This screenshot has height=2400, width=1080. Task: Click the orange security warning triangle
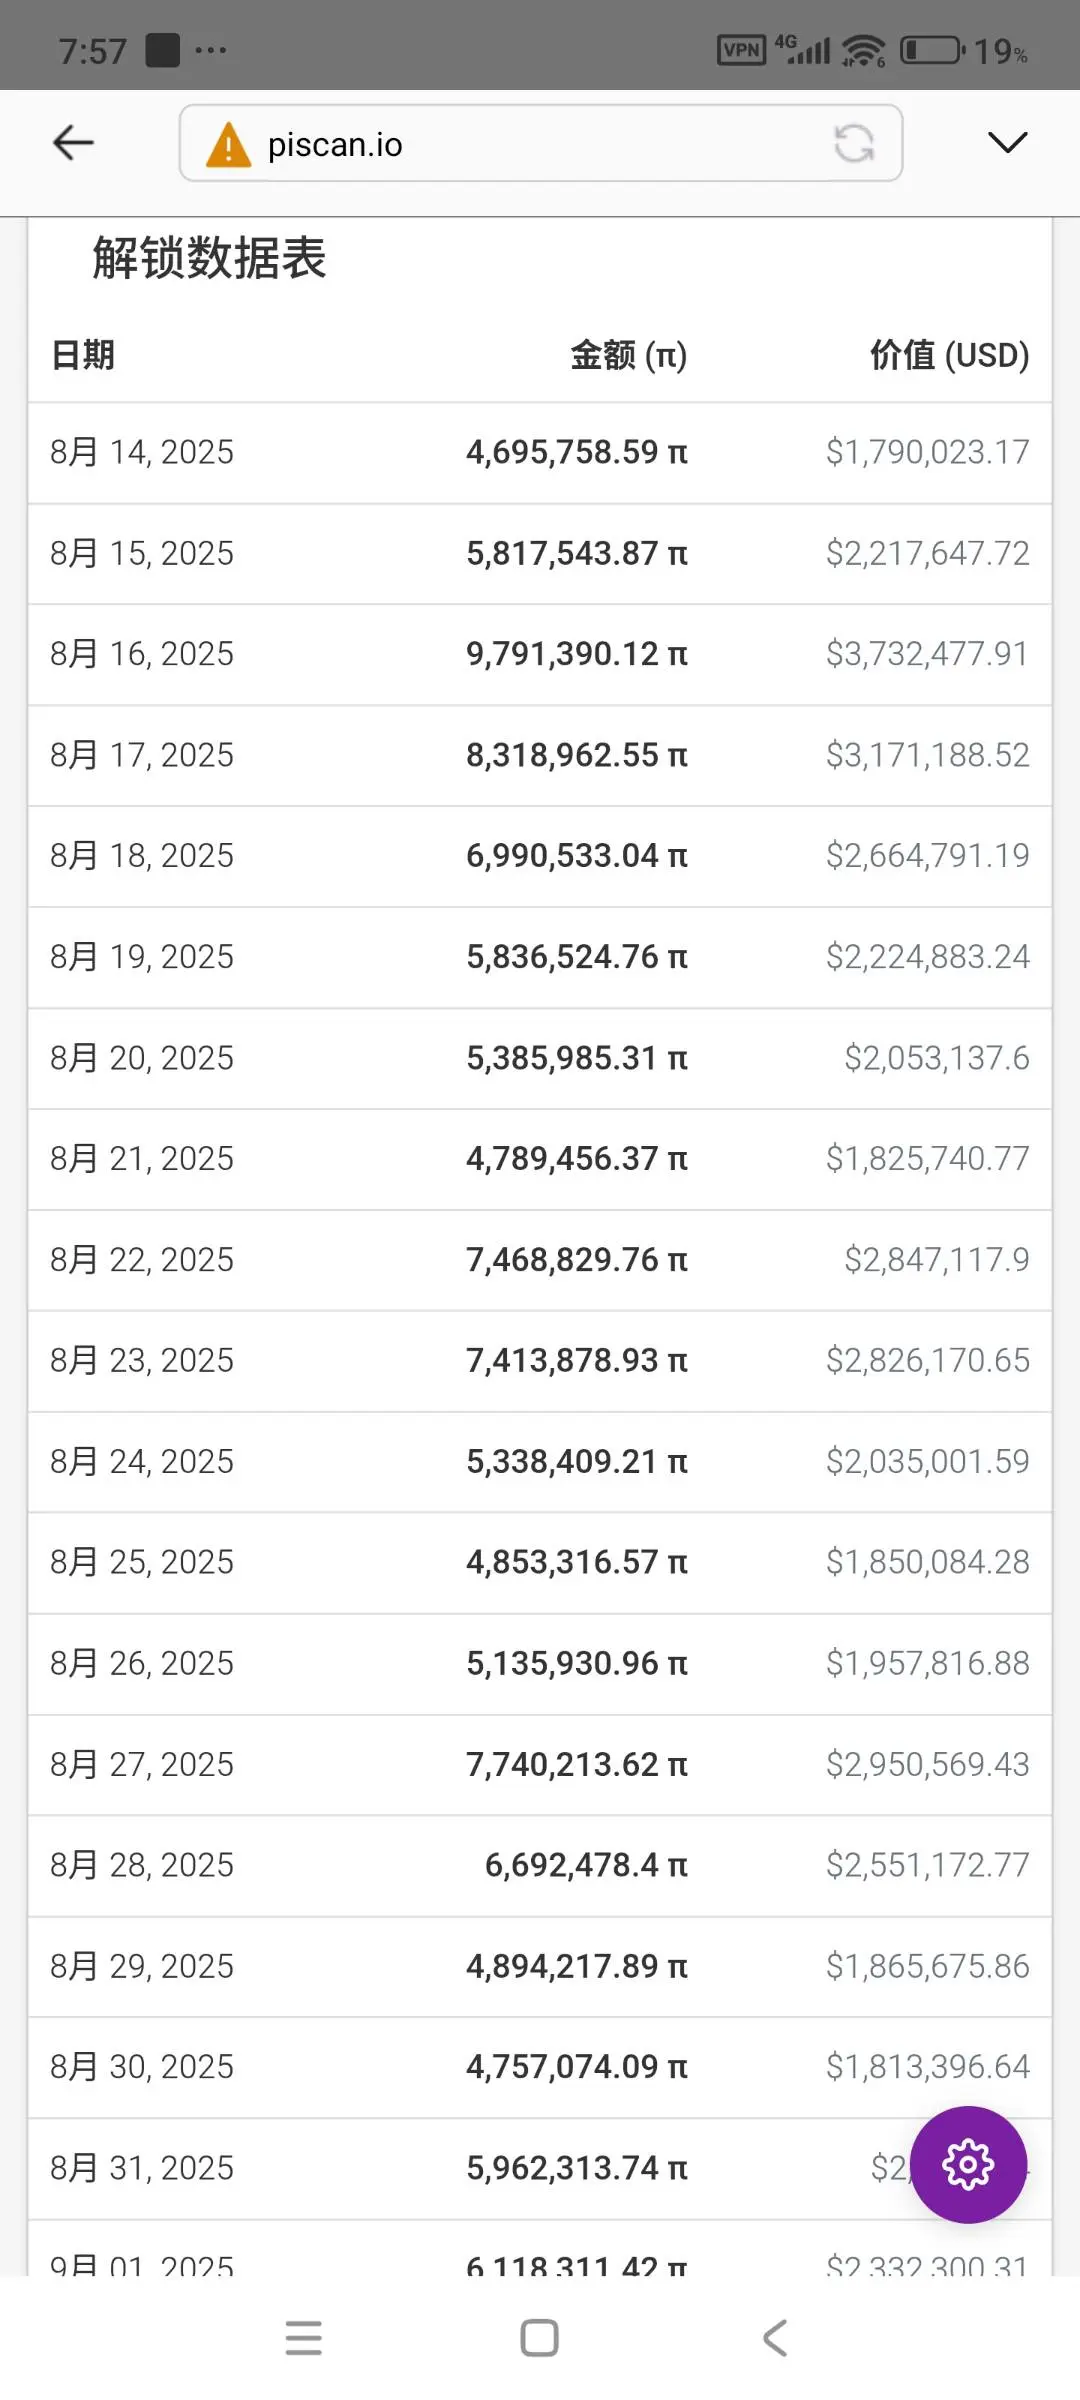[x=228, y=144]
